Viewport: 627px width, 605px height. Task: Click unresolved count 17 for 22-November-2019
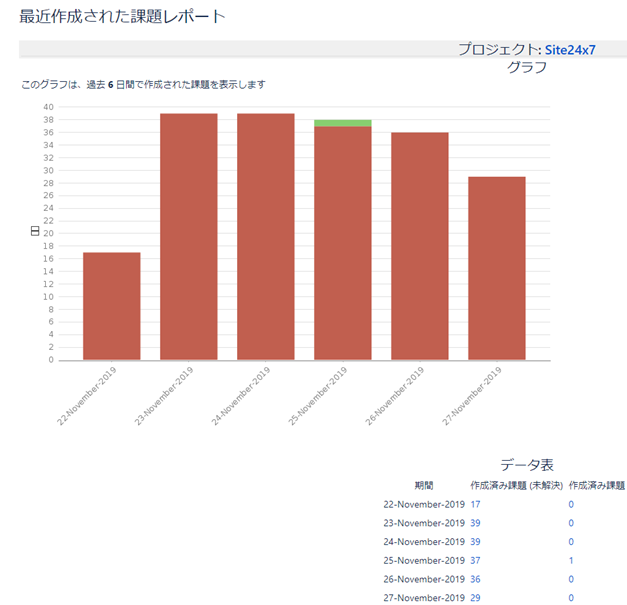pyautogui.click(x=475, y=504)
